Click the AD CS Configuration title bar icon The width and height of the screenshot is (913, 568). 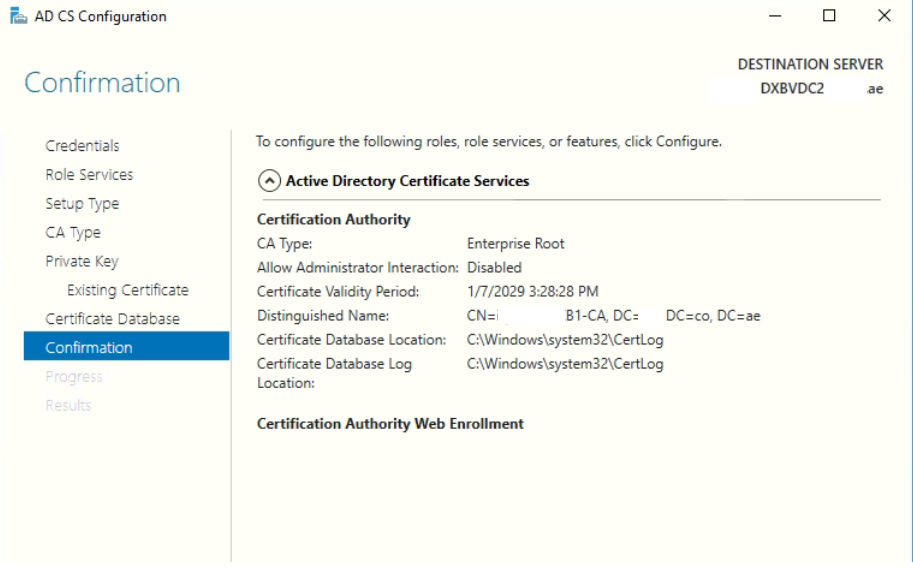19,16
